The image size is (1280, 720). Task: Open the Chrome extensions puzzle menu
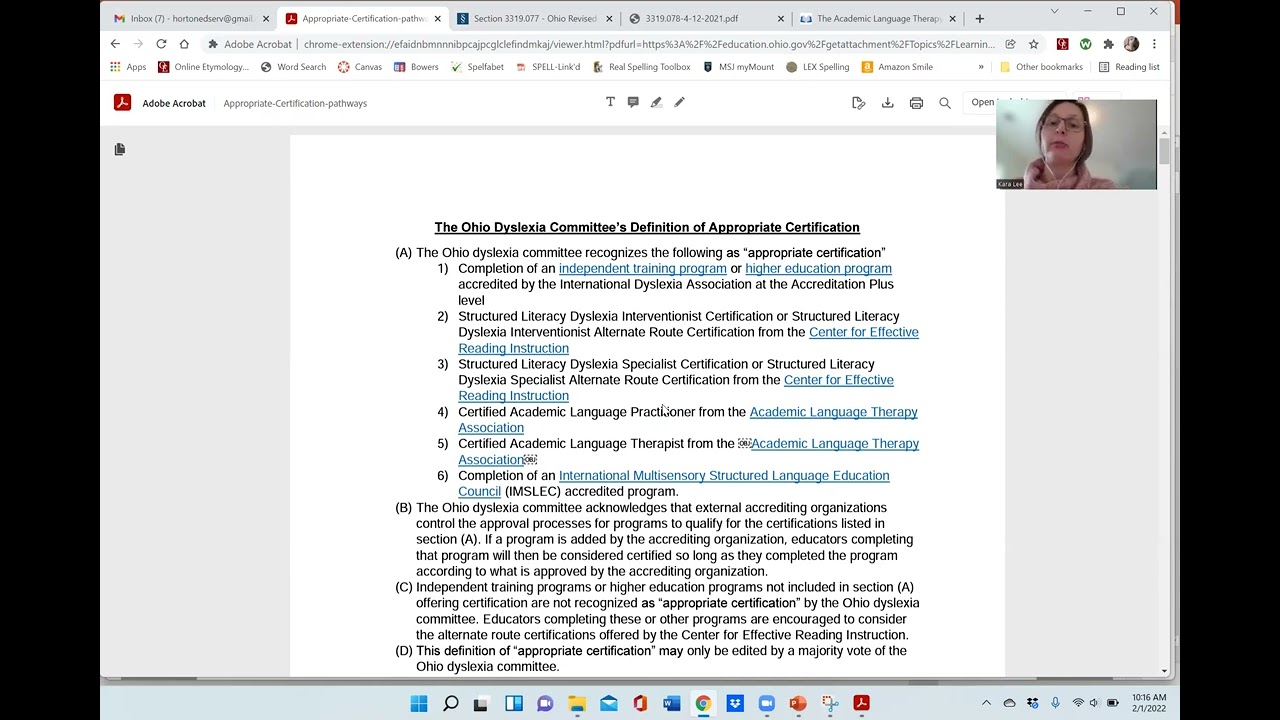(x=1108, y=44)
